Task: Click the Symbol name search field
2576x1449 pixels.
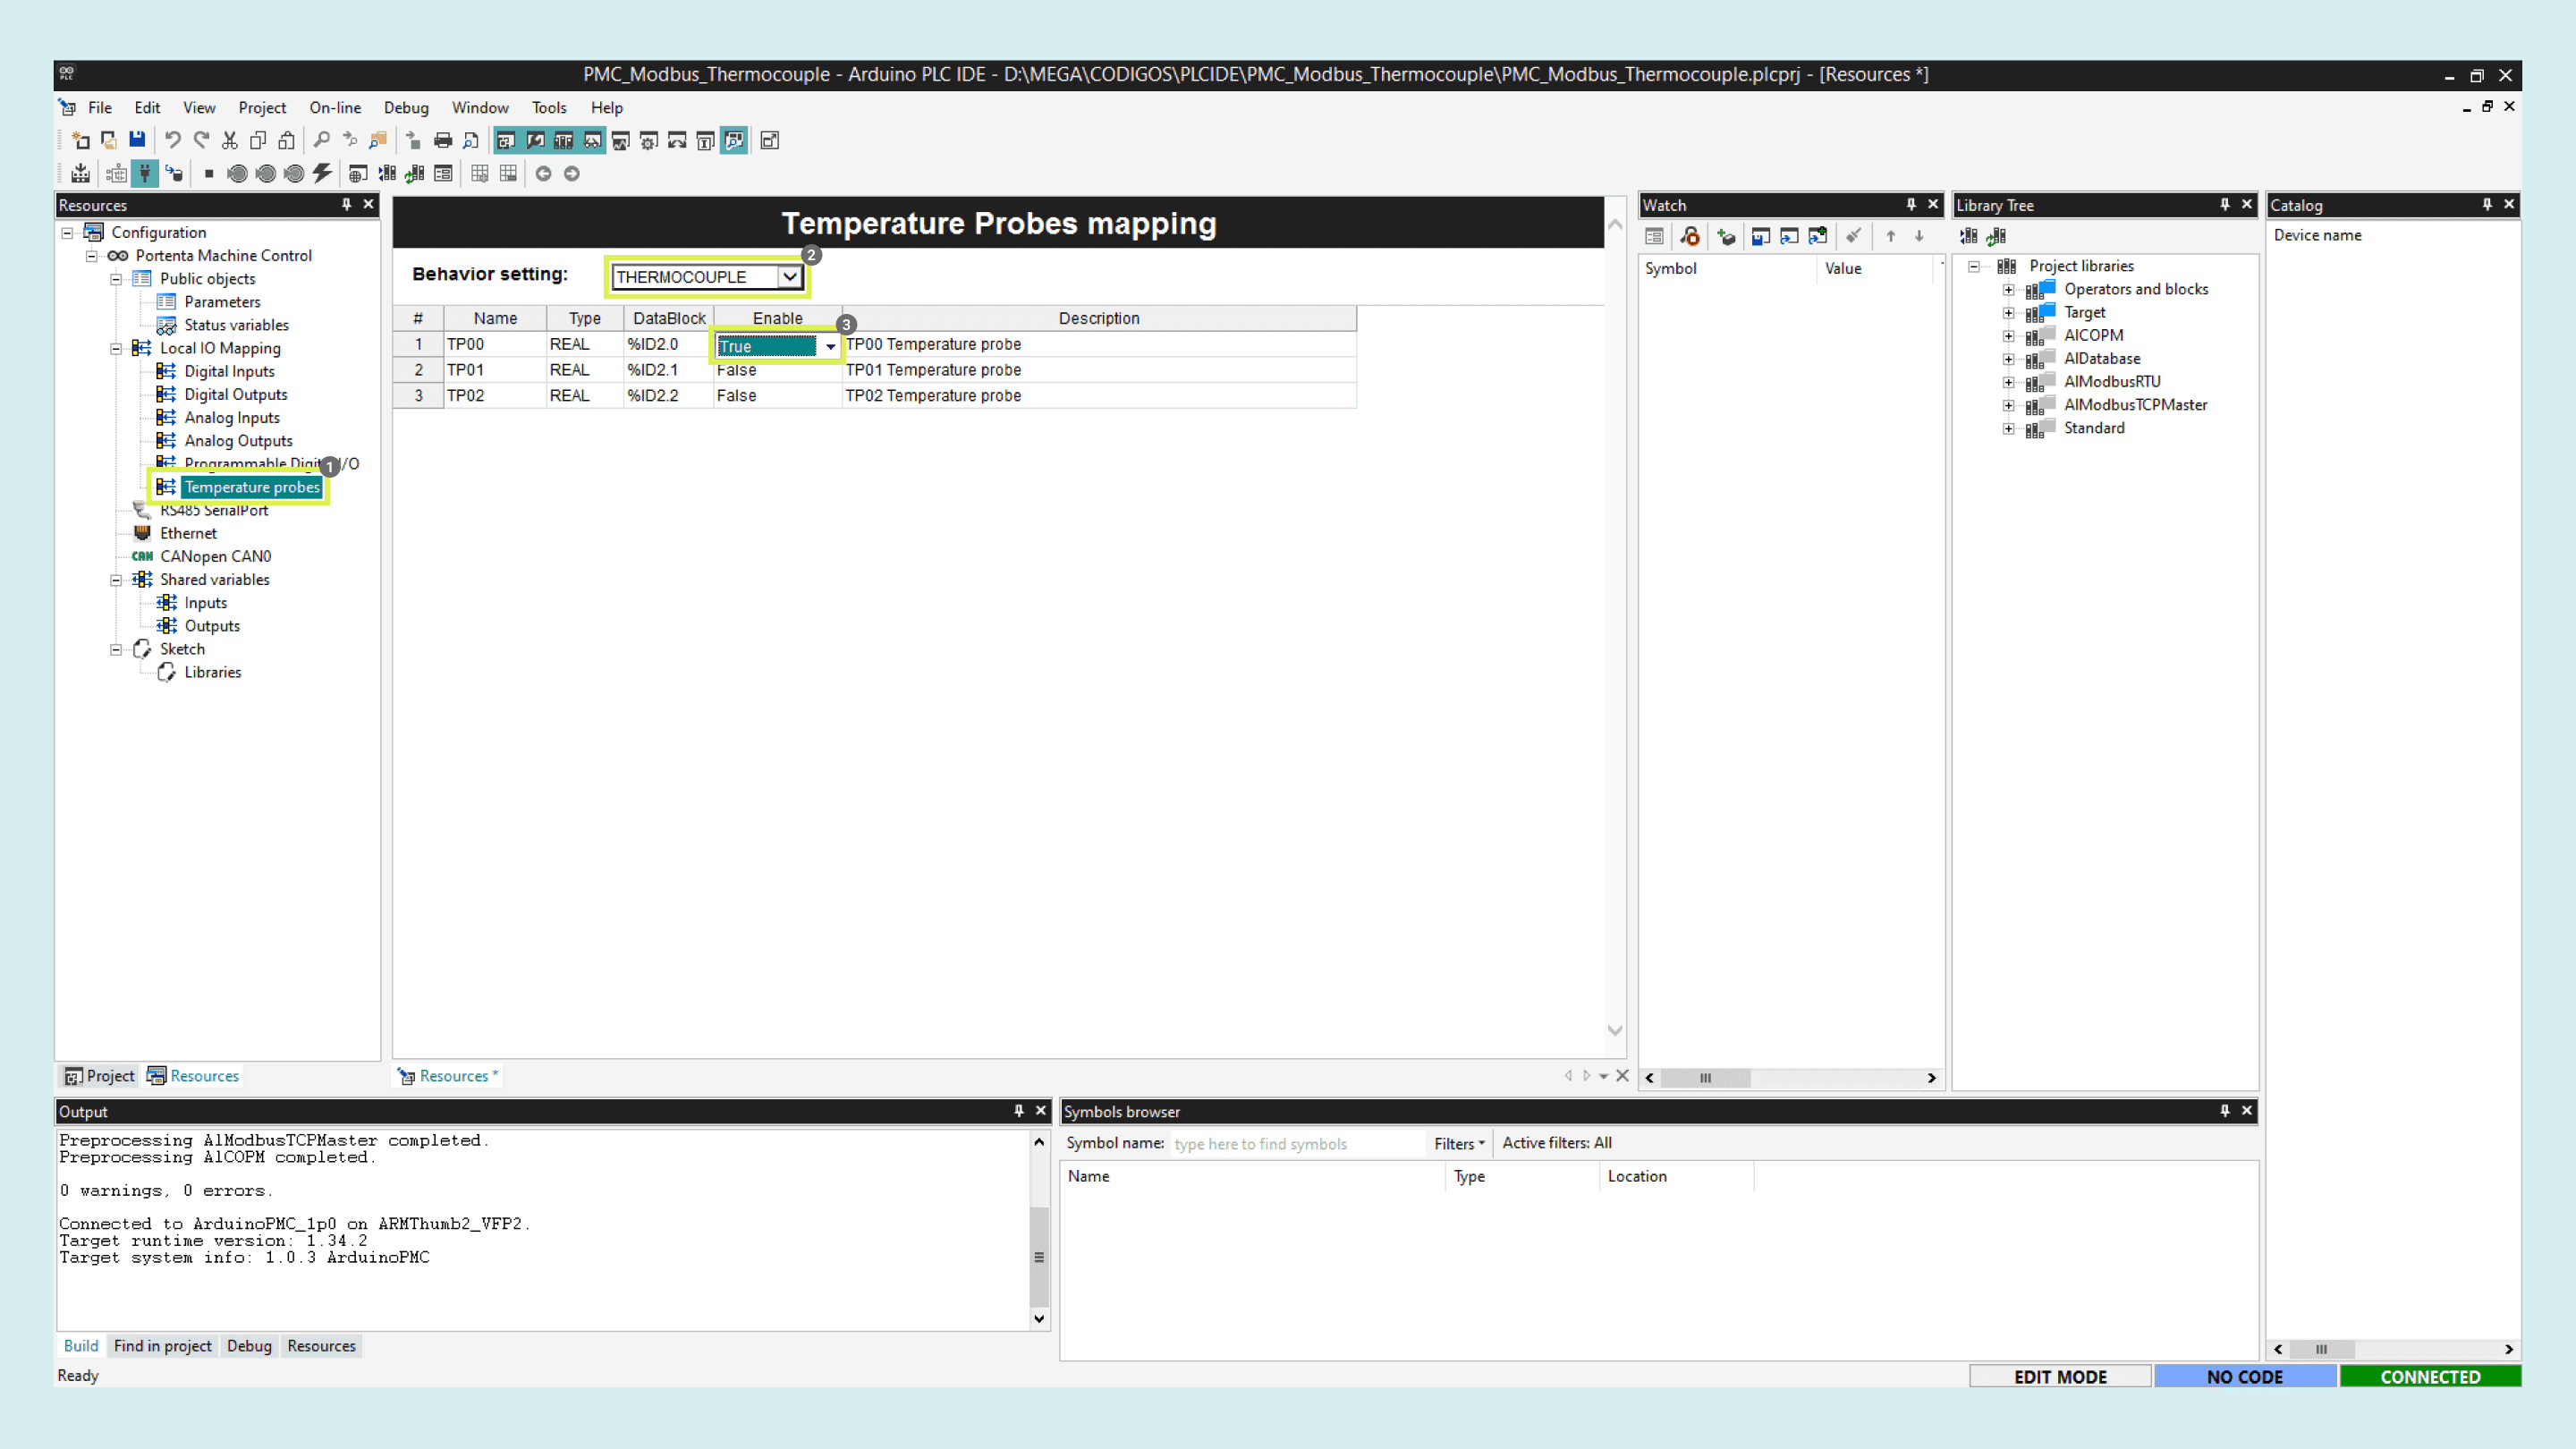Action: point(1295,1144)
